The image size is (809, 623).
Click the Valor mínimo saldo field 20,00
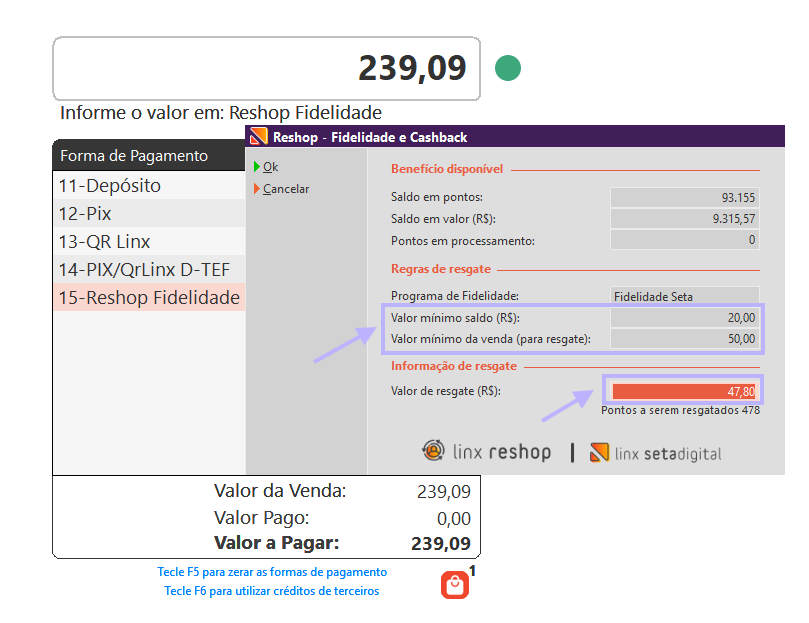click(685, 317)
